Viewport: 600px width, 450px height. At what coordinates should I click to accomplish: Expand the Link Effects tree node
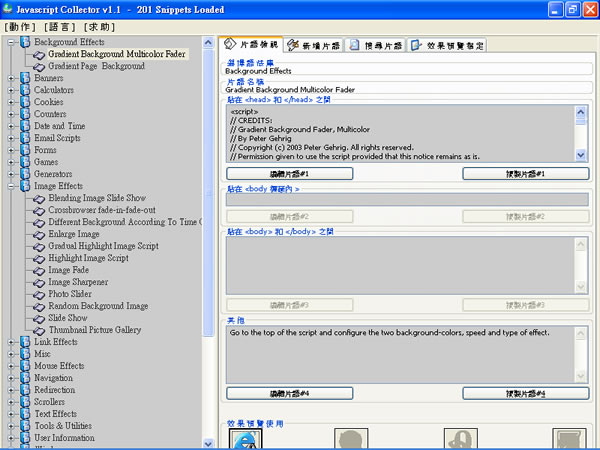tap(11, 342)
